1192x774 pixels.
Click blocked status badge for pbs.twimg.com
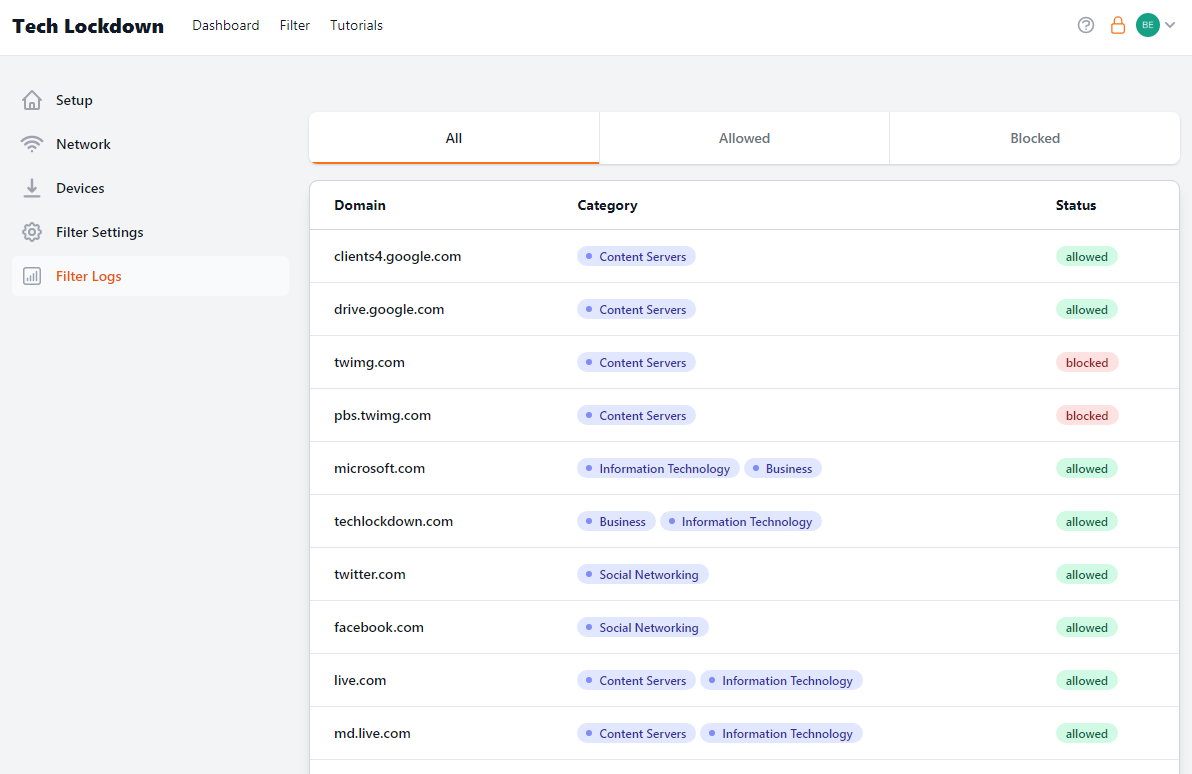pos(1086,415)
